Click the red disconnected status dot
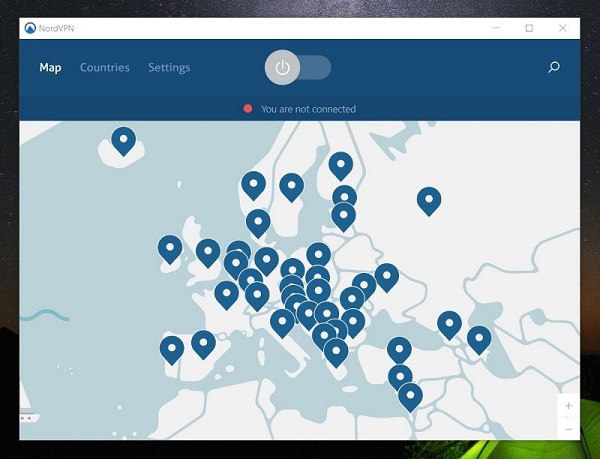The width and height of the screenshot is (600, 459). [x=248, y=109]
